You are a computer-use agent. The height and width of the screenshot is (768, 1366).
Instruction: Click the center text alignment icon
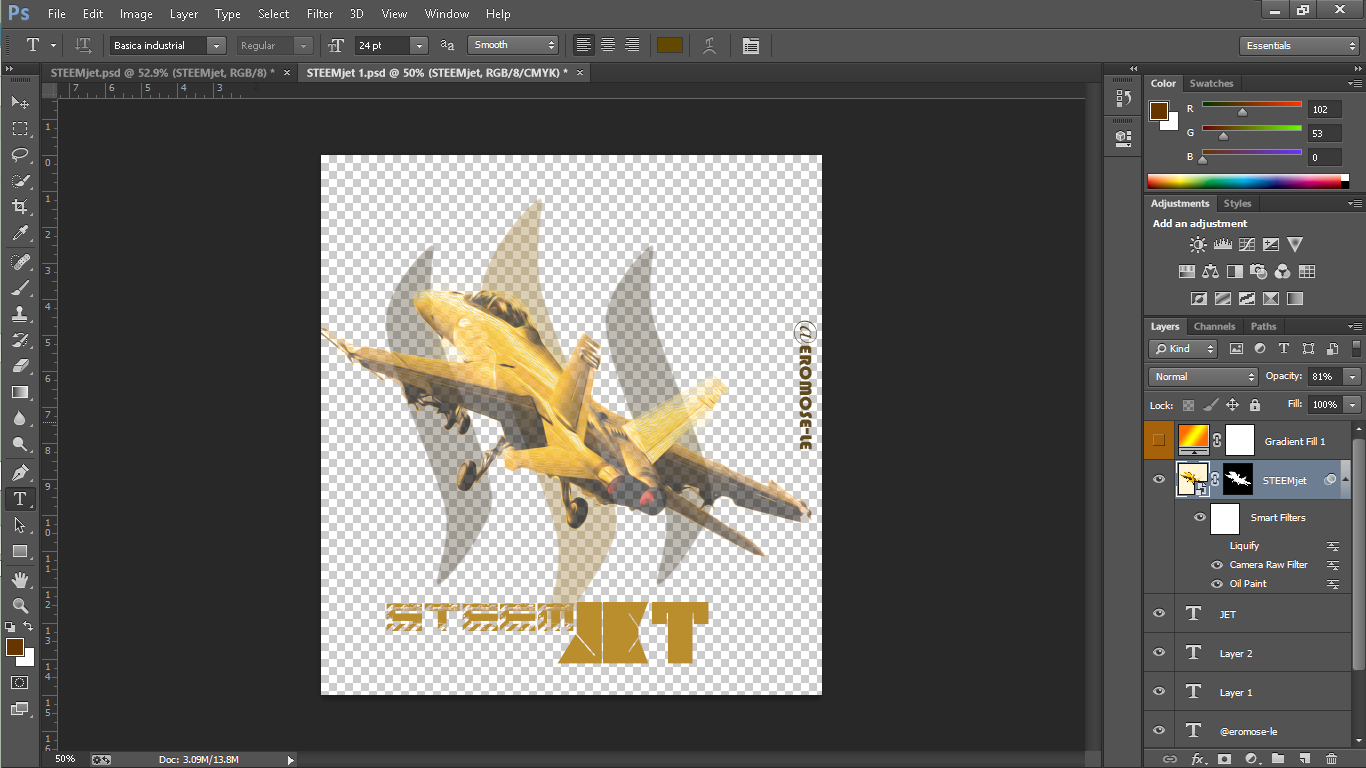pyautogui.click(x=608, y=45)
